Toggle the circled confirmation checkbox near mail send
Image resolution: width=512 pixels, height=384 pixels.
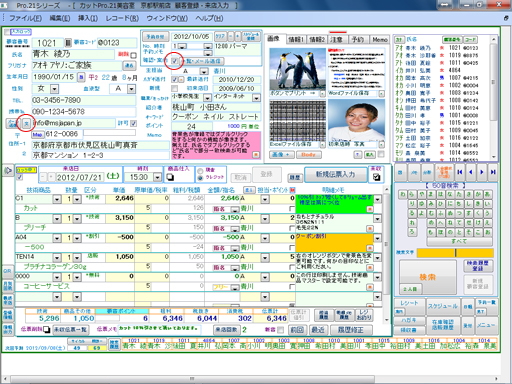pyautogui.click(x=174, y=61)
